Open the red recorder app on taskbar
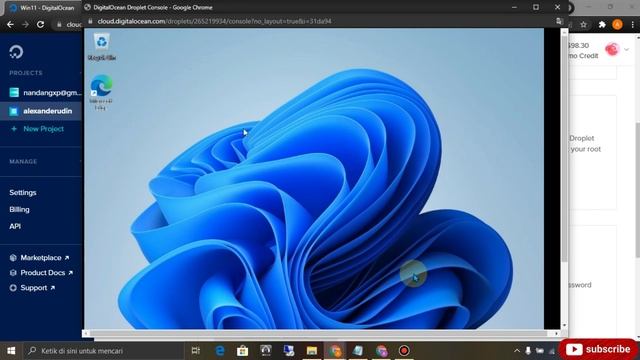Screen dimensions: 640x360 pyautogui.click(x=404, y=351)
